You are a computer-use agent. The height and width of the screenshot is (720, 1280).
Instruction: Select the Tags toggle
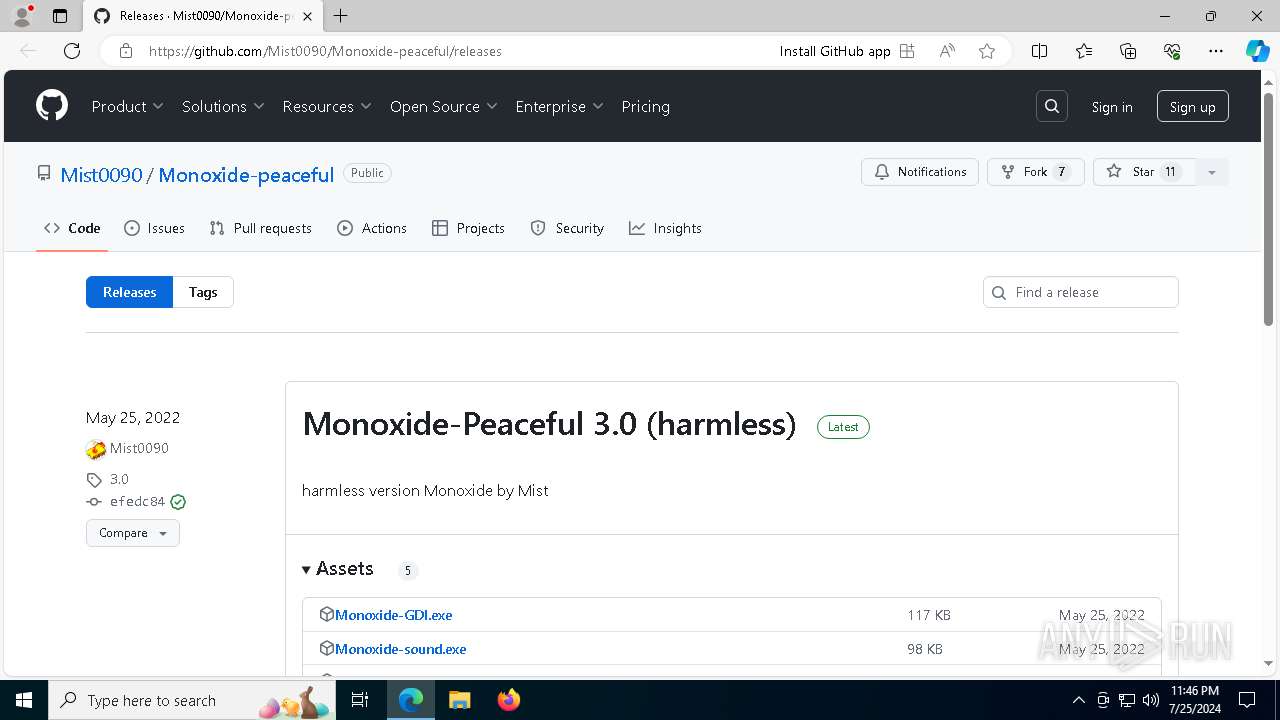[x=203, y=292]
